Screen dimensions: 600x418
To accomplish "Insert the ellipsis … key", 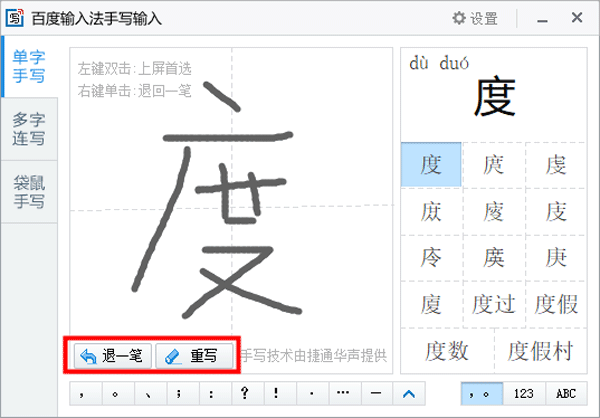I will click(x=344, y=393).
